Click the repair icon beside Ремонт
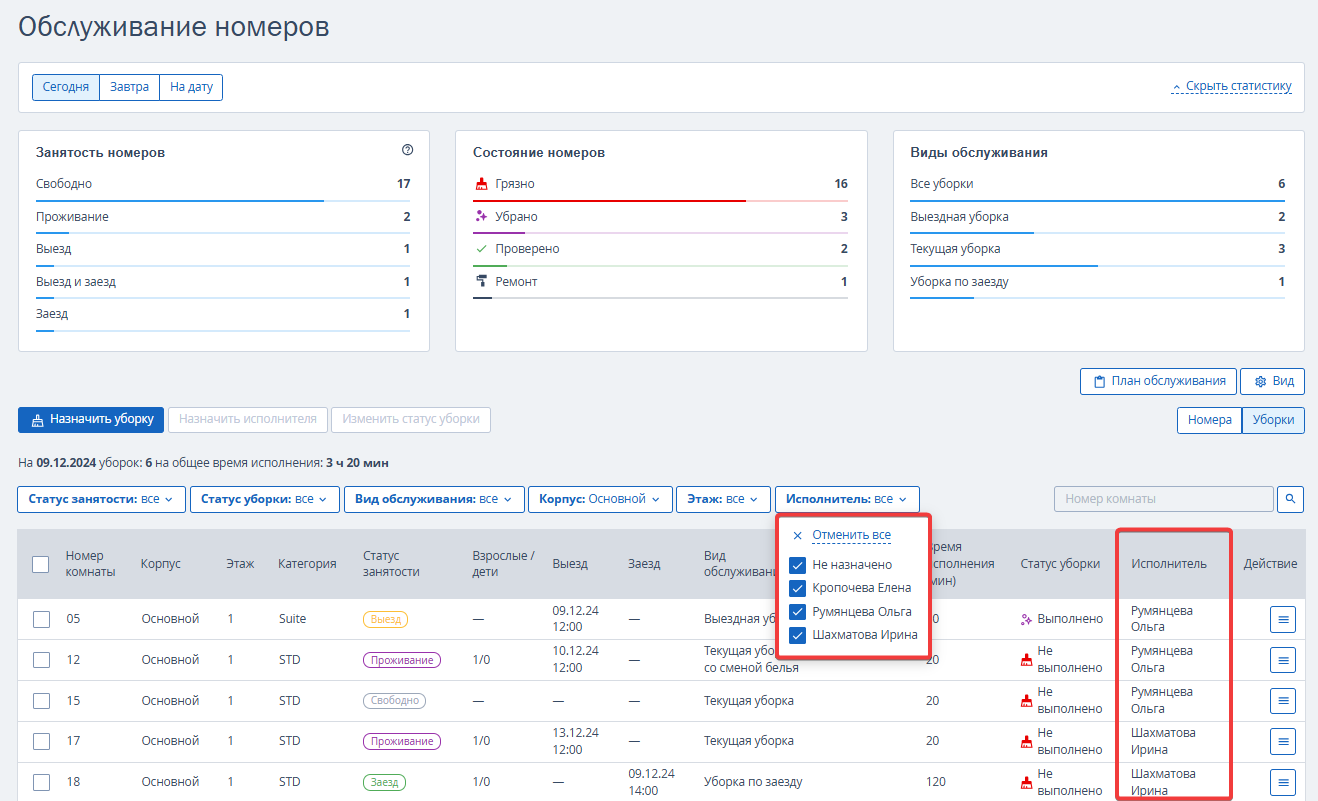The width and height of the screenshot is (1318, 801). coord(481,281)
